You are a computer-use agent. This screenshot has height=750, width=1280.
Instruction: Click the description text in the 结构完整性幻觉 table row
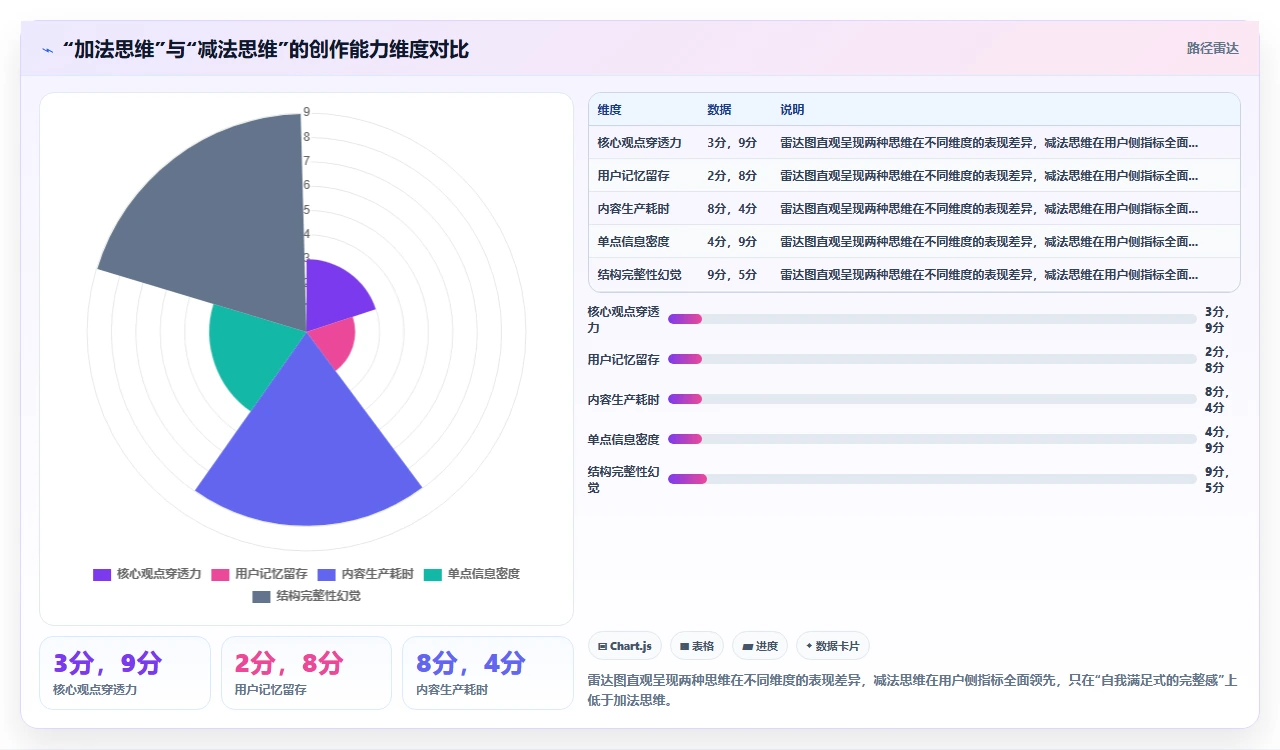tap(989, 275)
